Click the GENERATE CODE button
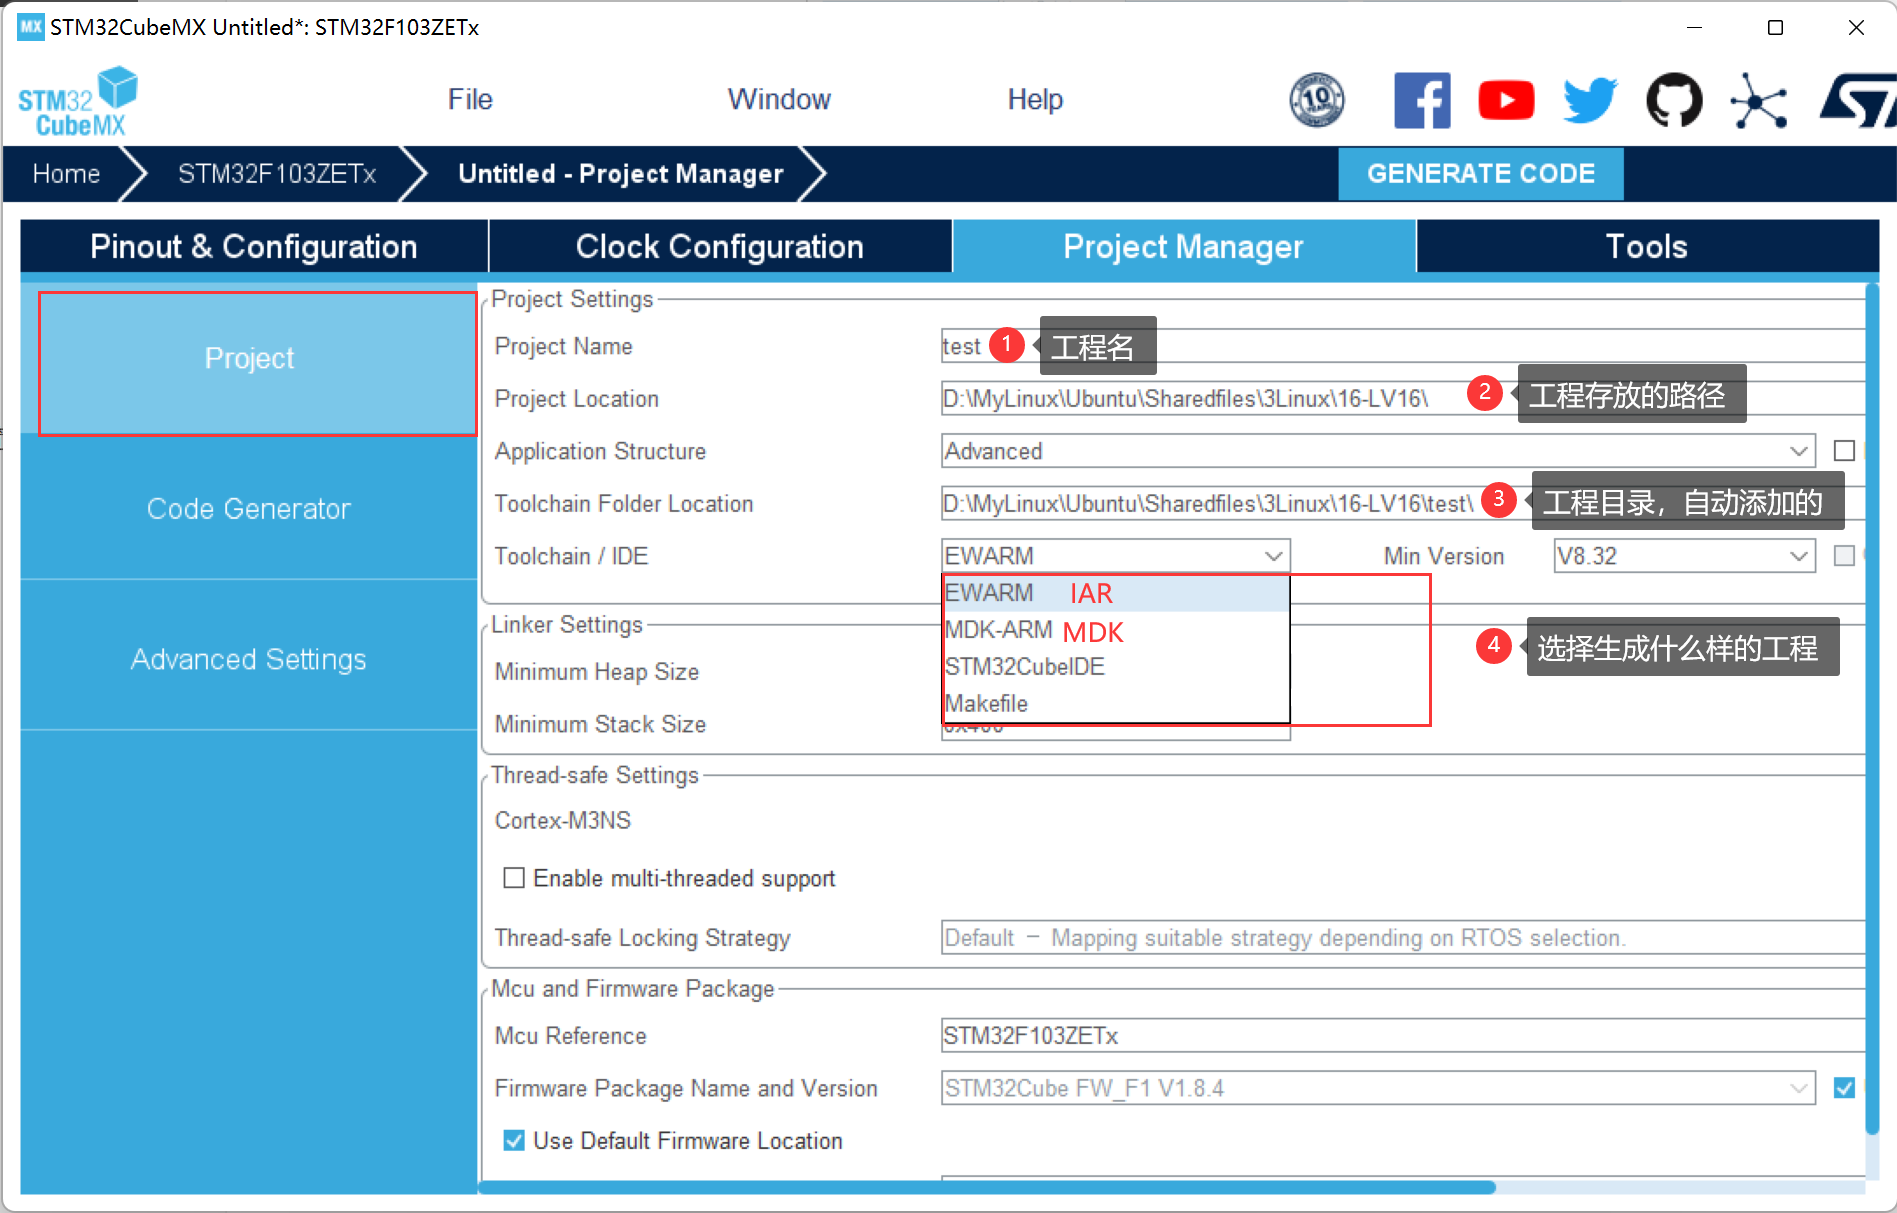1897x1213 pixels. click(1480, 174)
